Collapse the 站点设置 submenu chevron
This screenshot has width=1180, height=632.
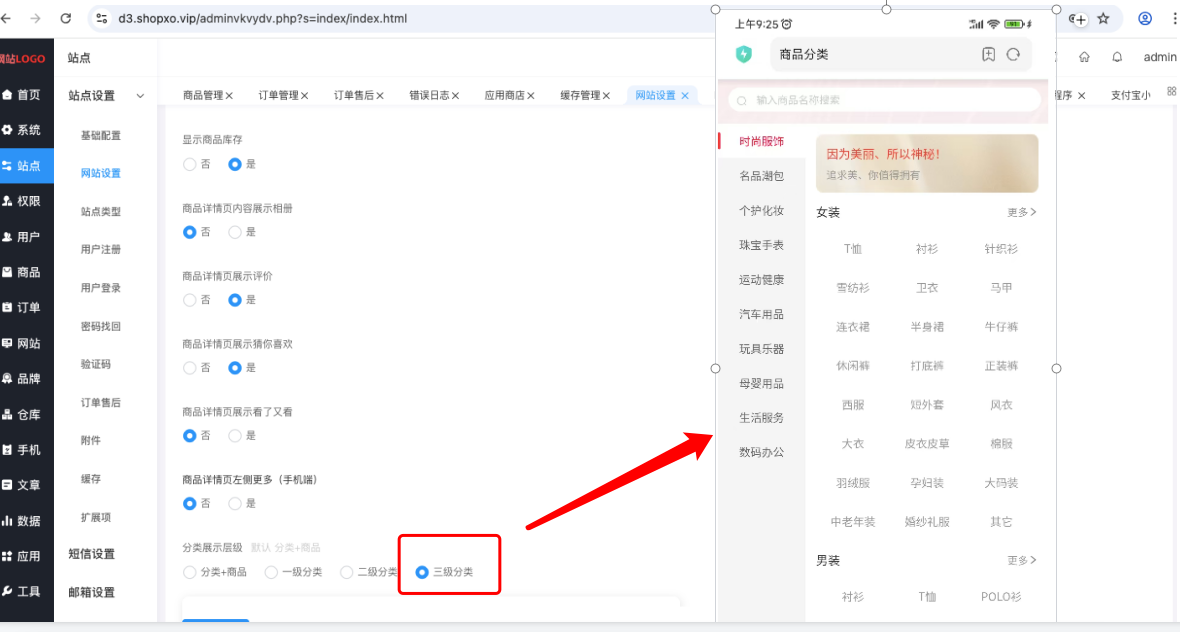[140, 96]
